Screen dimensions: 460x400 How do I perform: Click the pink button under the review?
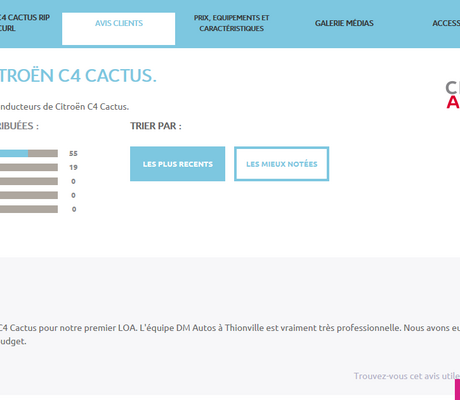tap(457, 389)
